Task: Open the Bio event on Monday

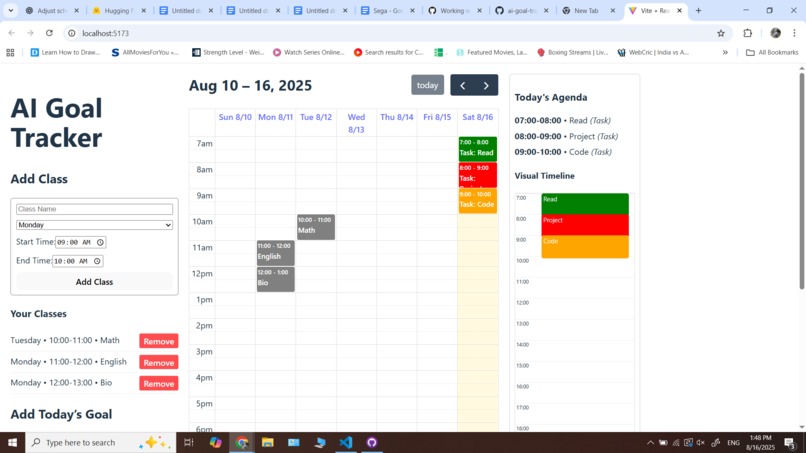Action: [x=276, y=279]
